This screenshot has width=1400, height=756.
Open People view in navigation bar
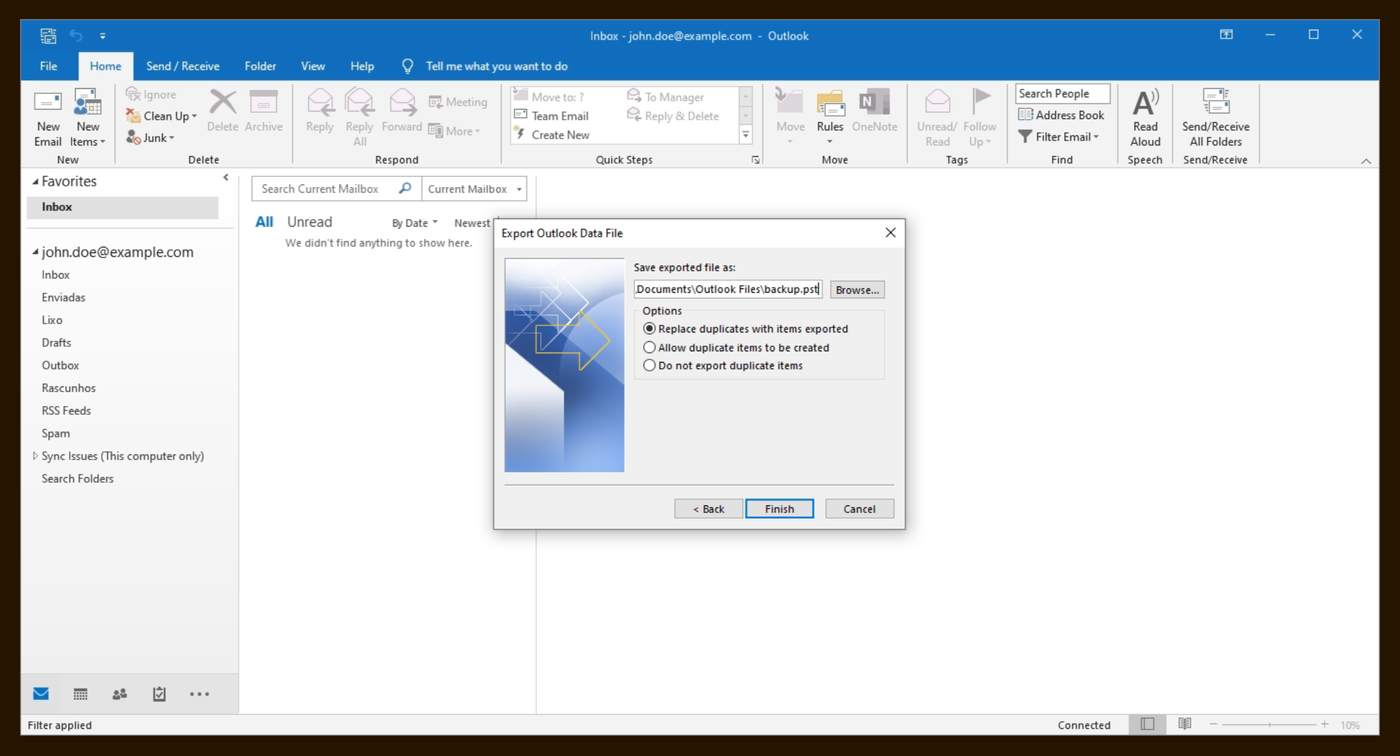tap(120, 694)
